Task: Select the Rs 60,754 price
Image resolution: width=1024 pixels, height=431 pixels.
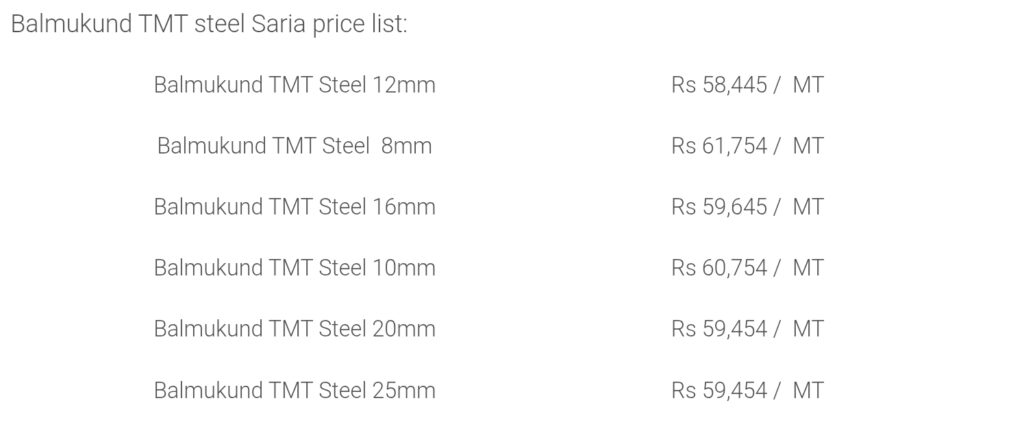Action: point(719,268)
